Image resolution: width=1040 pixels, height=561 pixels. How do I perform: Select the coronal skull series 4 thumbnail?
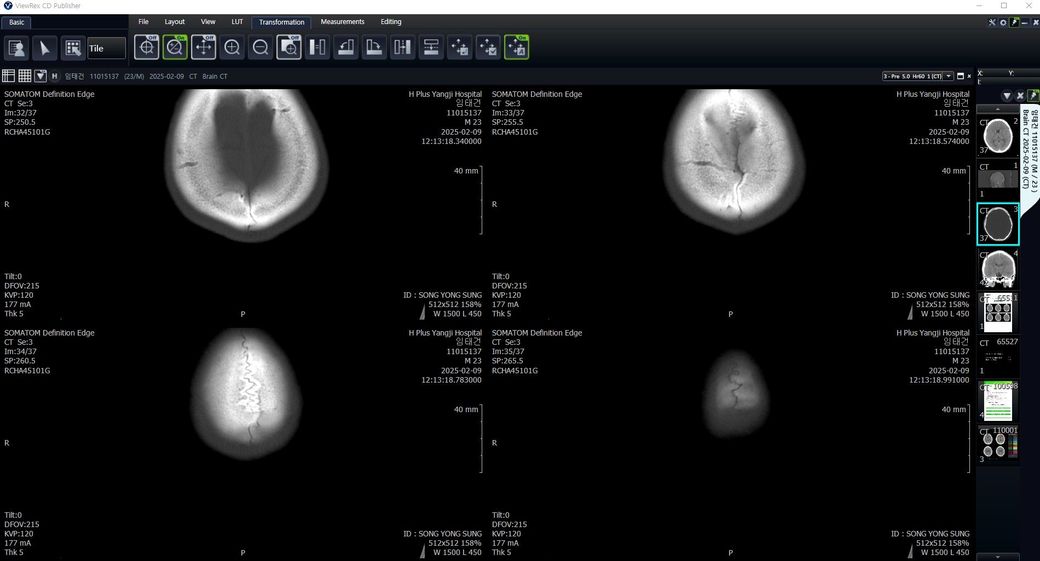(x=997, y=269)
